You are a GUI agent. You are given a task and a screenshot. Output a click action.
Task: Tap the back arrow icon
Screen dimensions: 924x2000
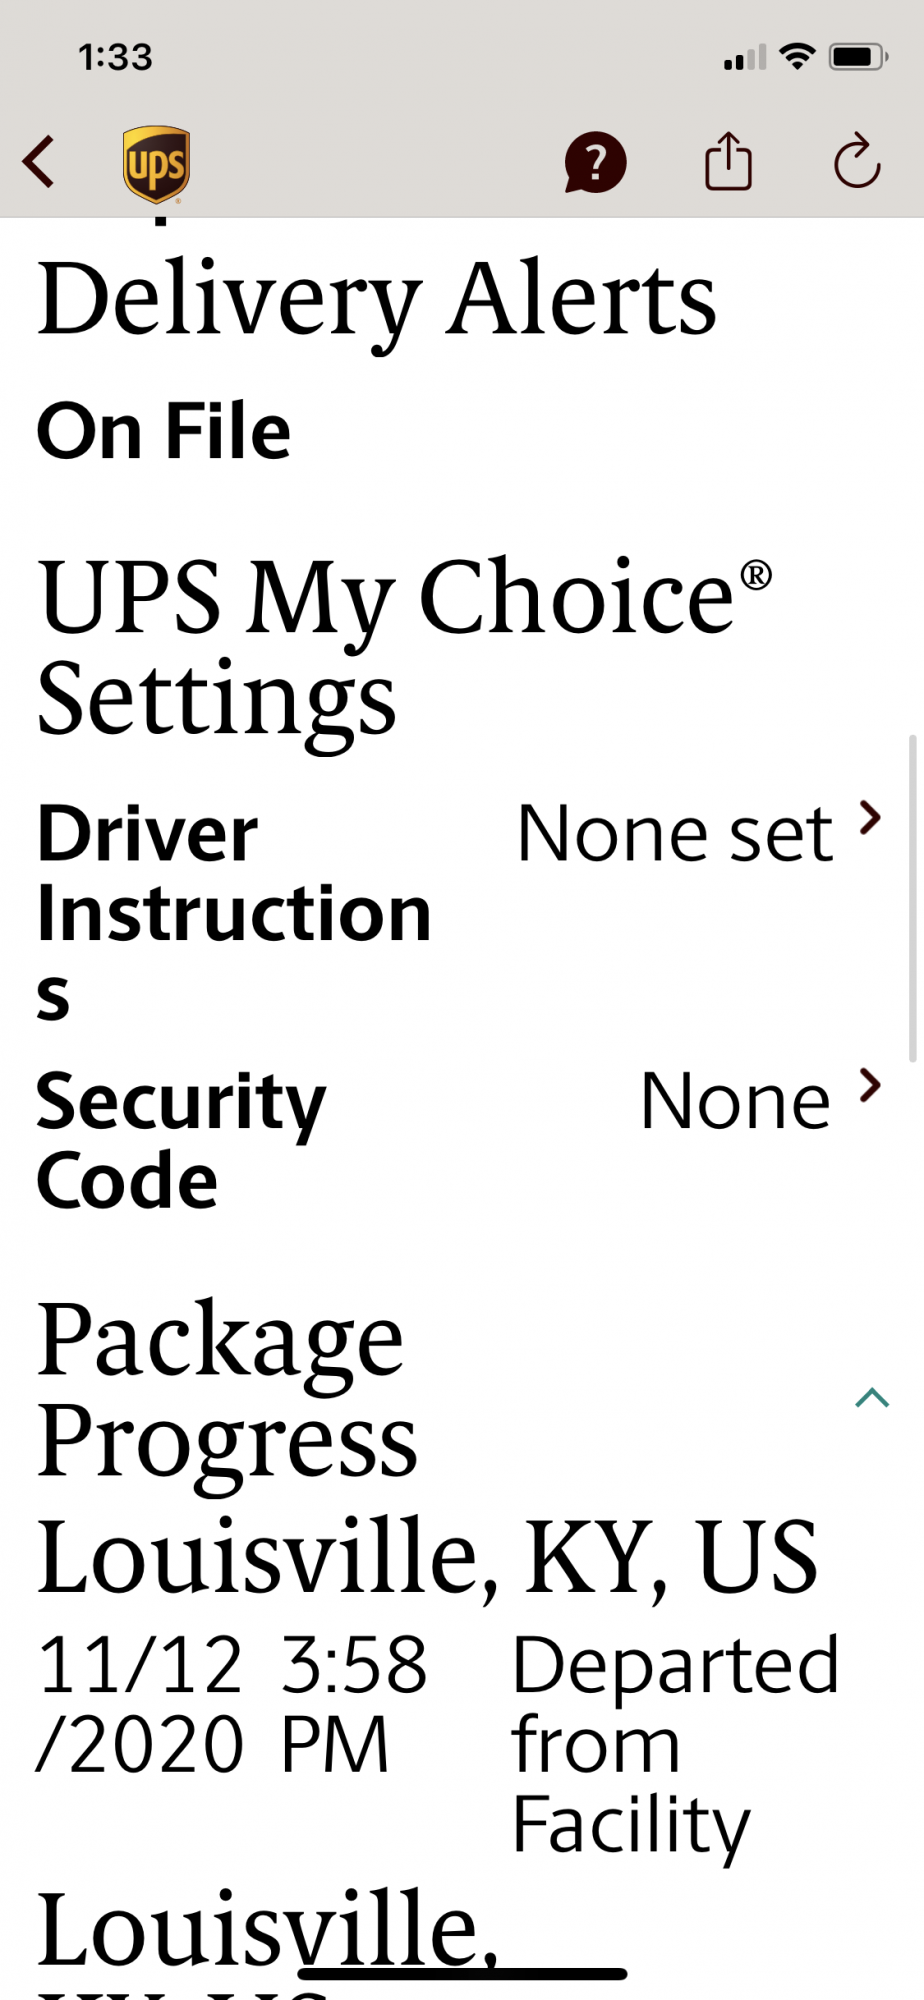tap(39, 162)
